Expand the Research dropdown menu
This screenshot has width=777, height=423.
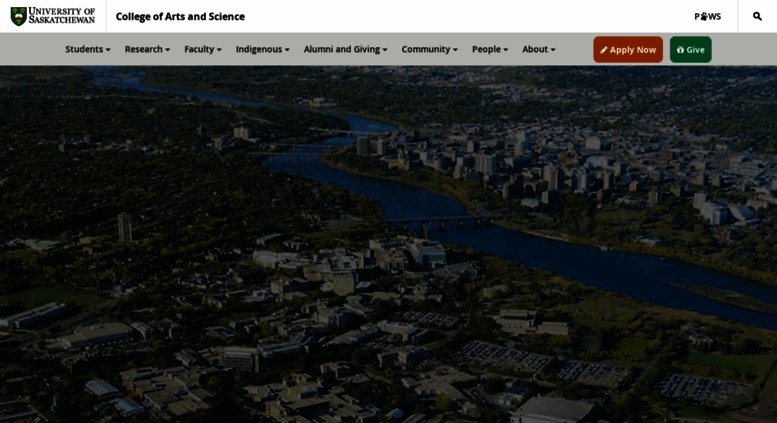(x=147, y=49)
